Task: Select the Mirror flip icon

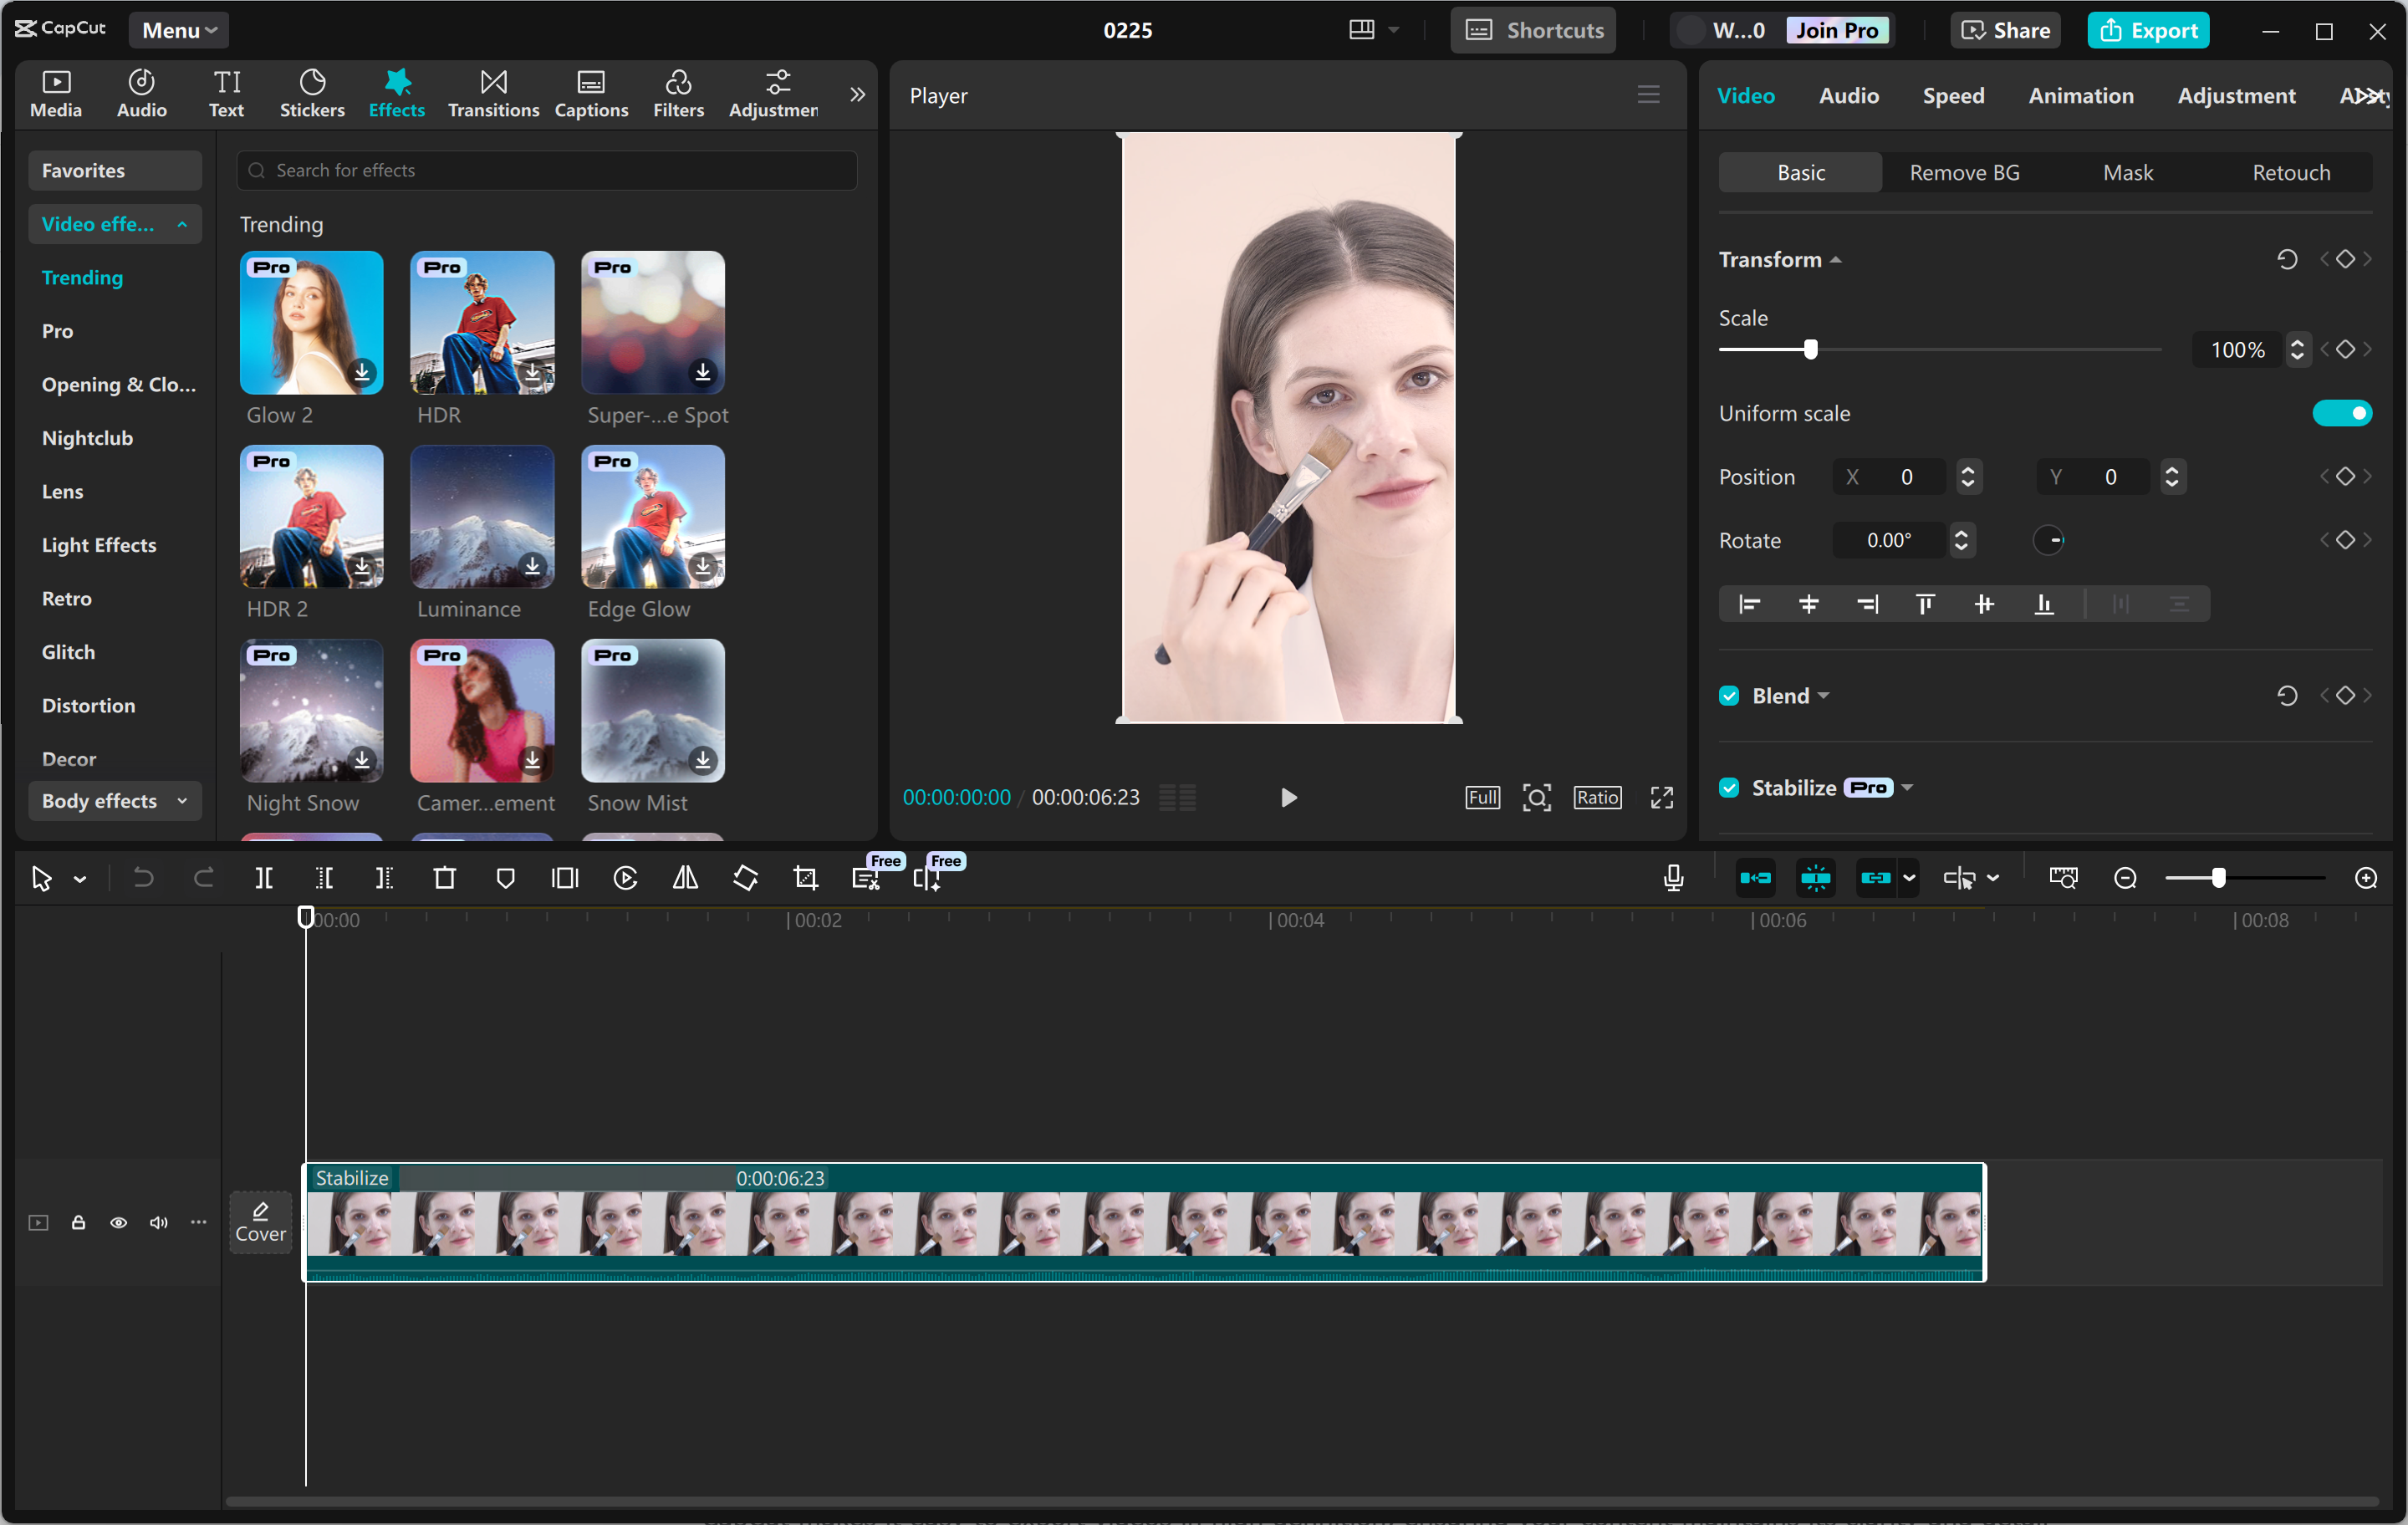Action: coord(685,878)
